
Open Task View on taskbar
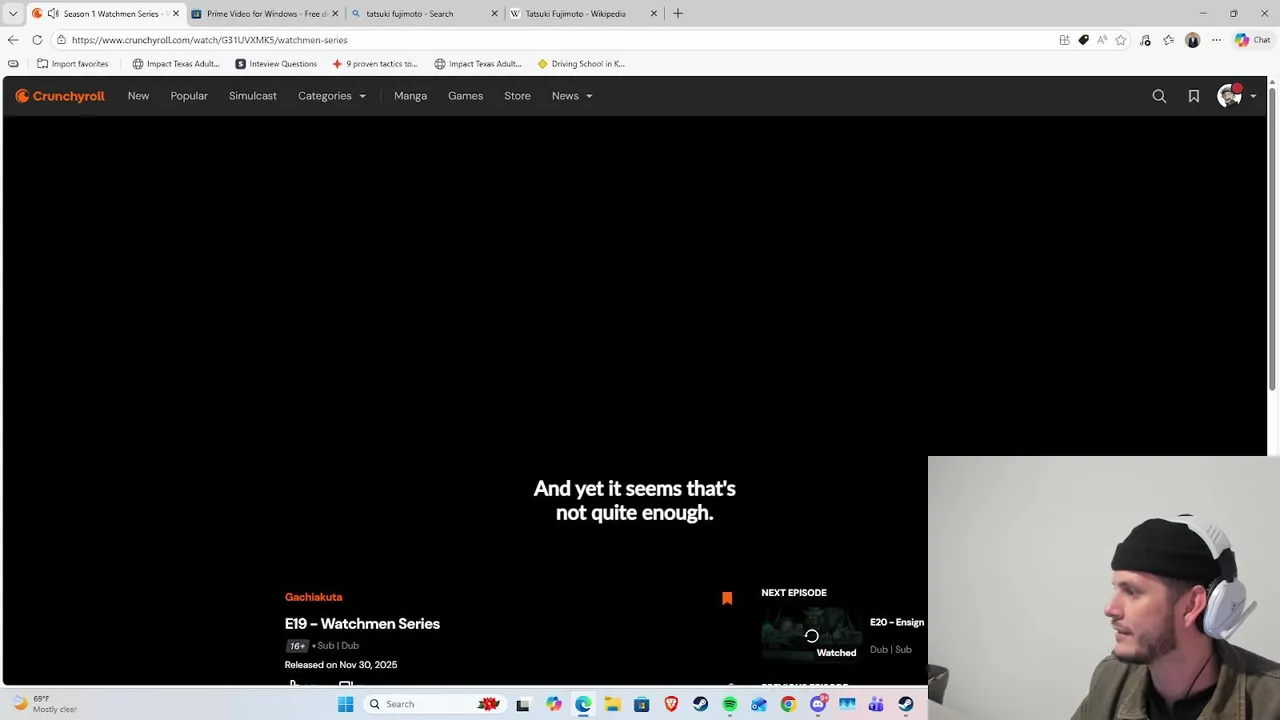pyautogui.click(x=522, y=704)
